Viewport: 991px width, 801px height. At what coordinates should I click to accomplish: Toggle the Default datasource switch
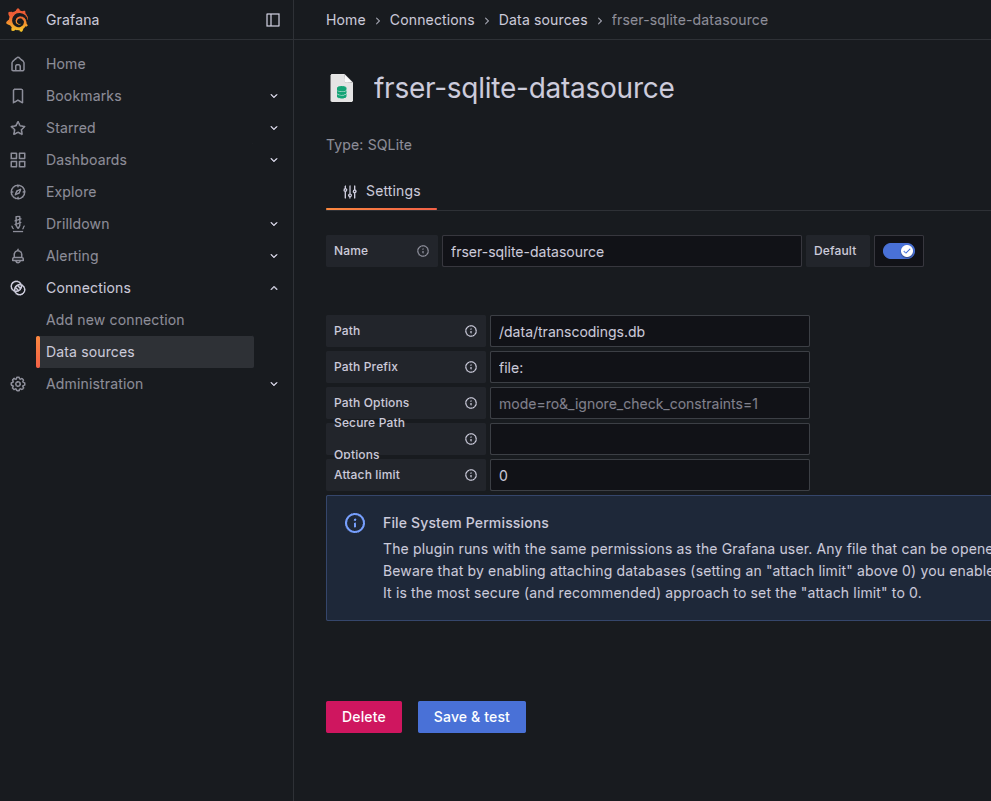[898, 251]
